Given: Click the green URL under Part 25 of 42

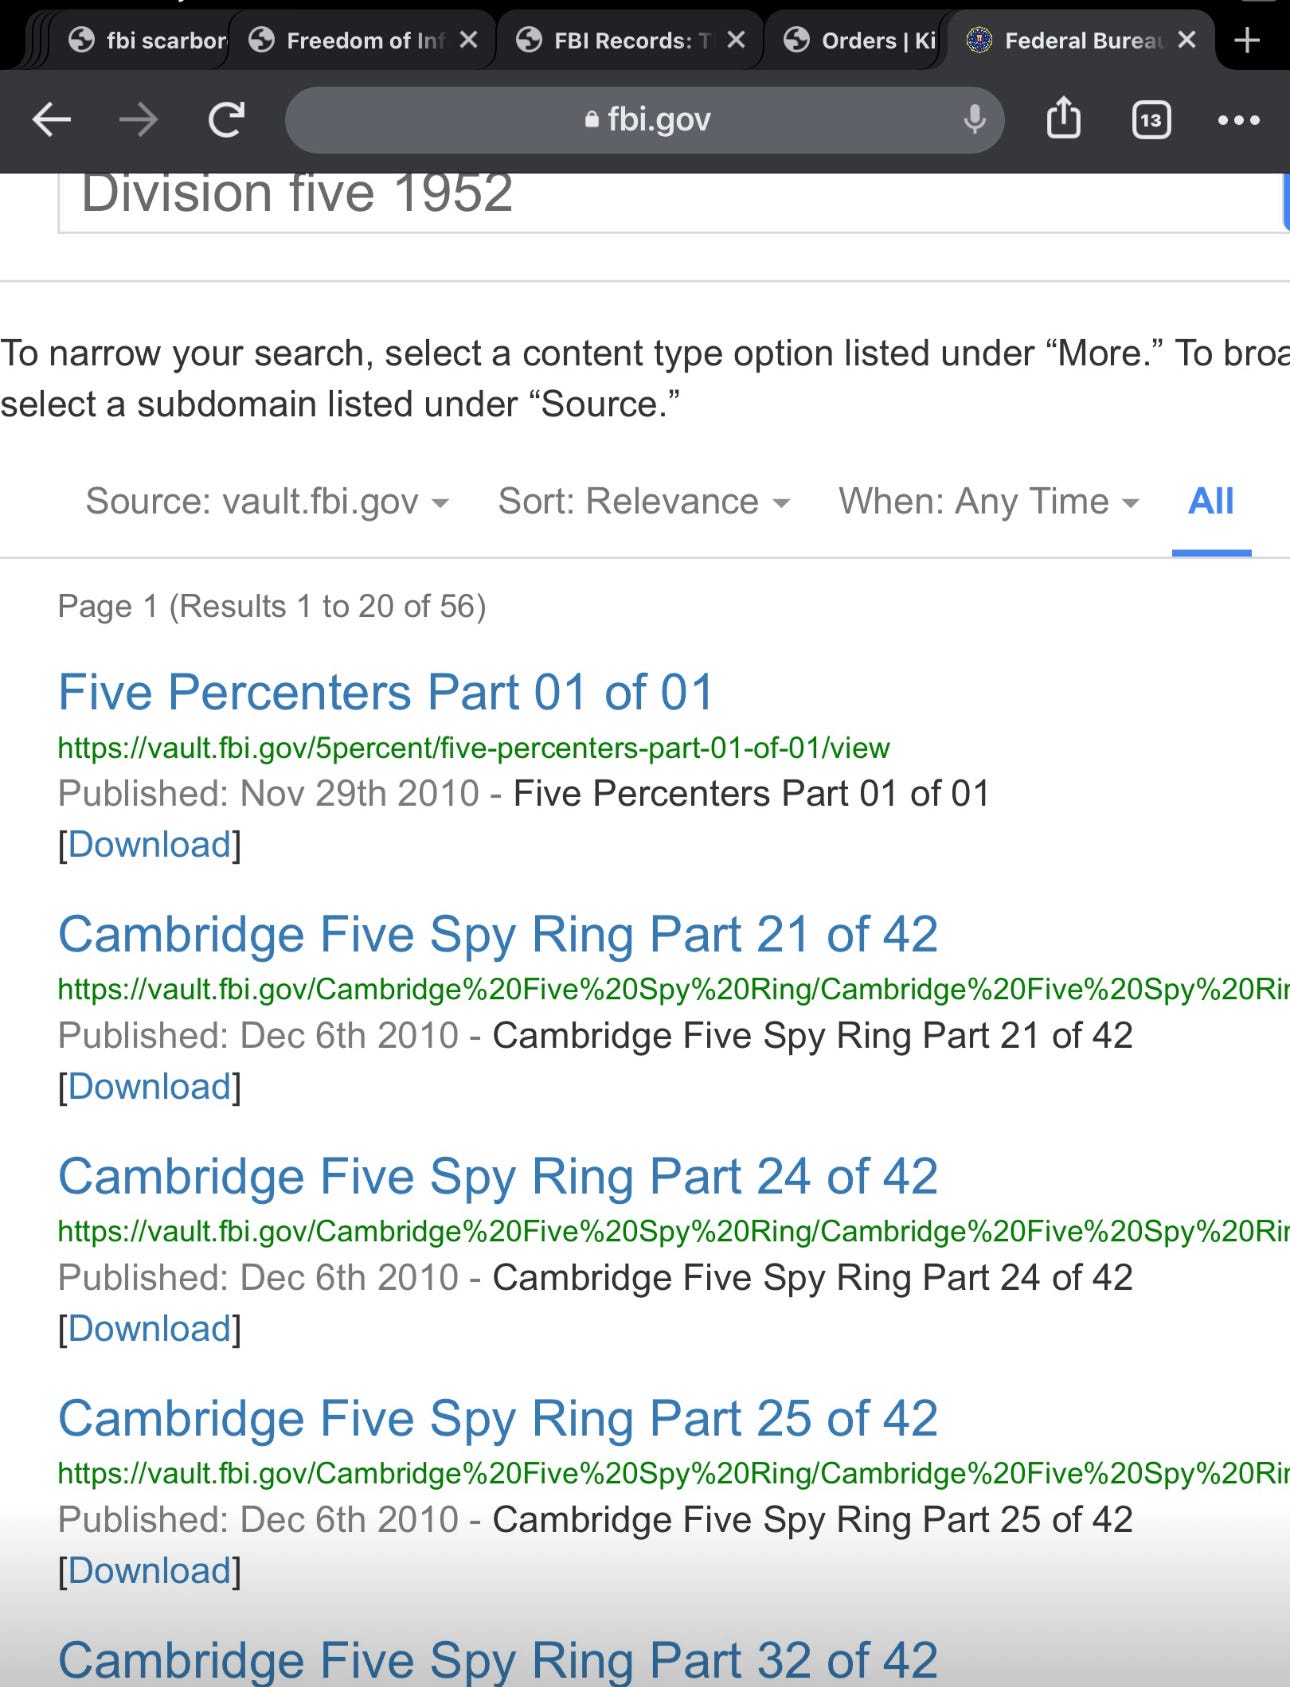Looking at the screenshot, I should click(673, 1474).
